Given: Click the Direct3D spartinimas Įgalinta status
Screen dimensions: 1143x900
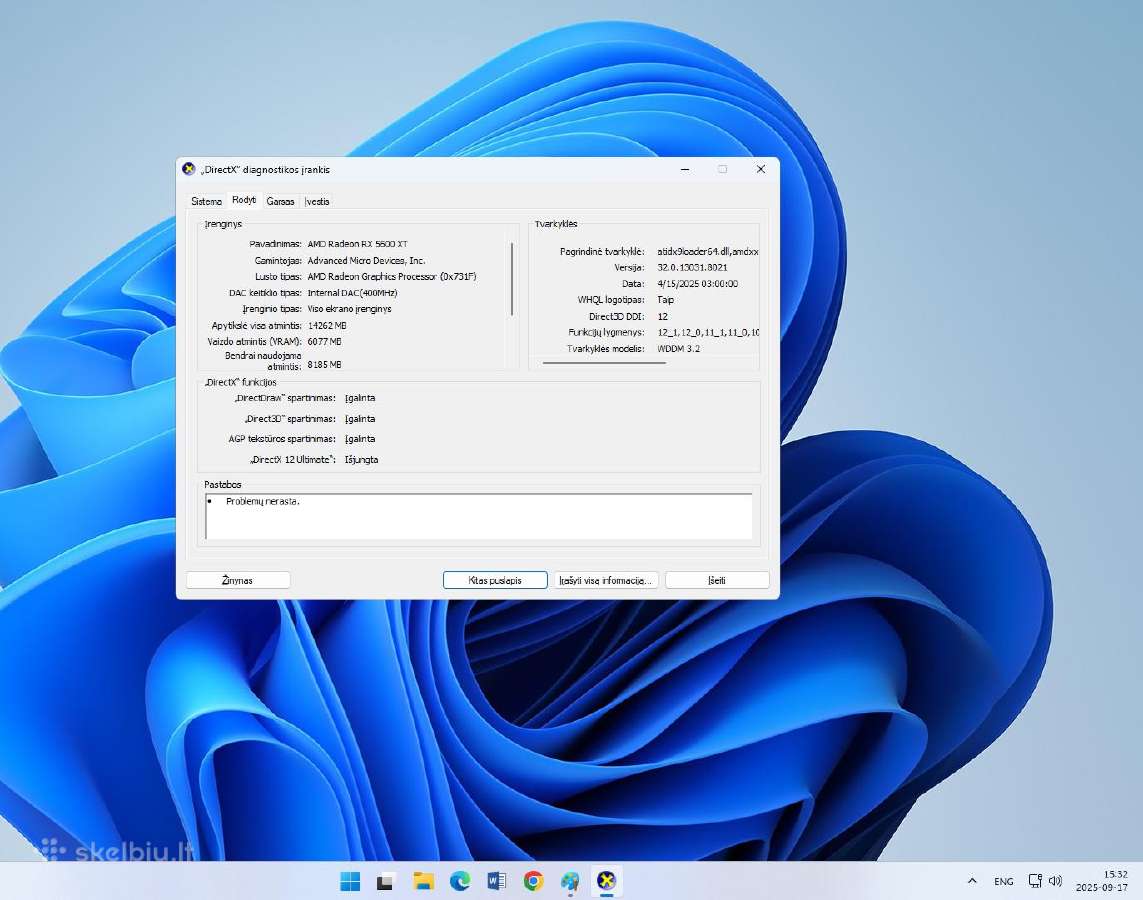Looking at the screenshot, I should point(360,419).
